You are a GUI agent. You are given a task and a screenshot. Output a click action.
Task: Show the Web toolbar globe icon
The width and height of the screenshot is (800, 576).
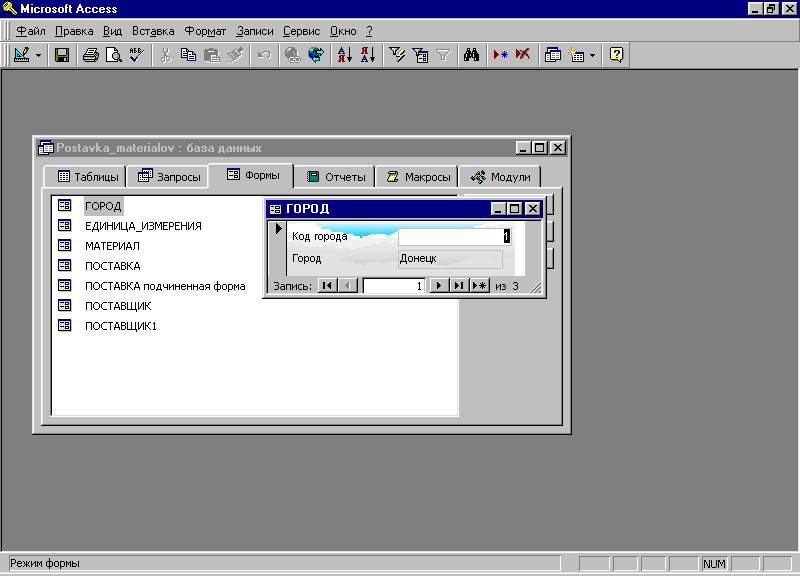[x=316, y=55]
